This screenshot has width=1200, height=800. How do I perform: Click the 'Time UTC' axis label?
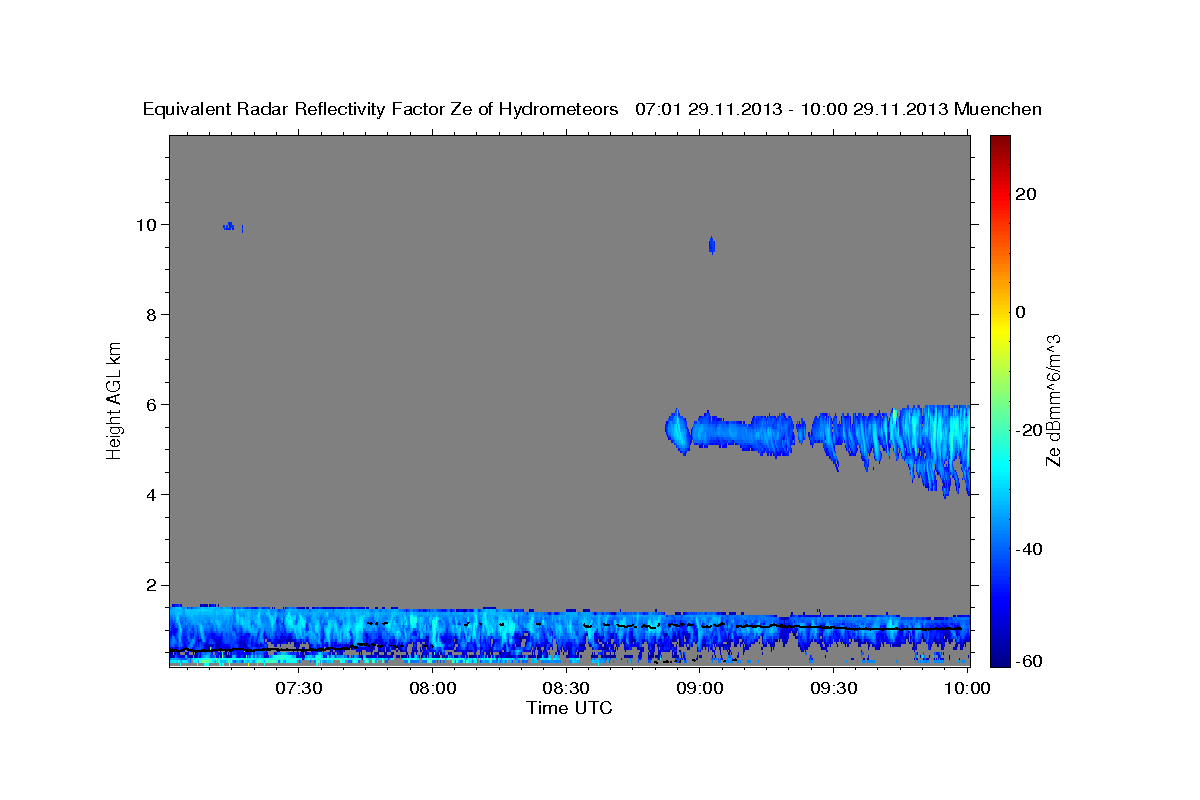tap(569, 708)
